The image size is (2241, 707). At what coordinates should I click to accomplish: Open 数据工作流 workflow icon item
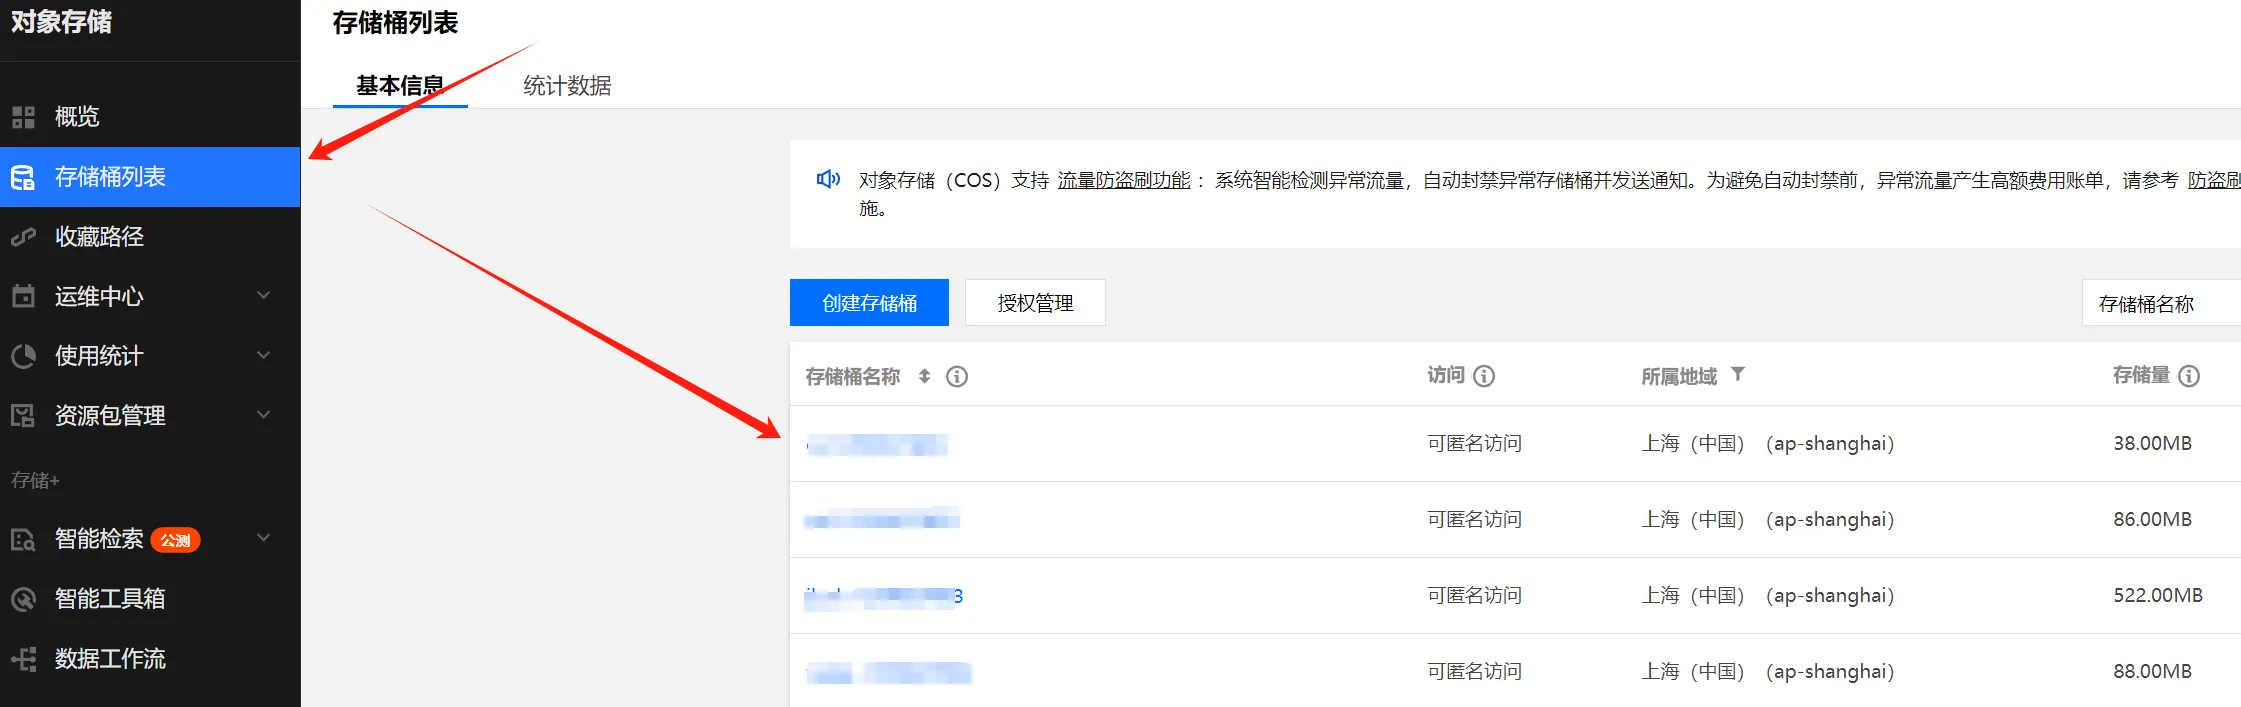pos(23,659)
